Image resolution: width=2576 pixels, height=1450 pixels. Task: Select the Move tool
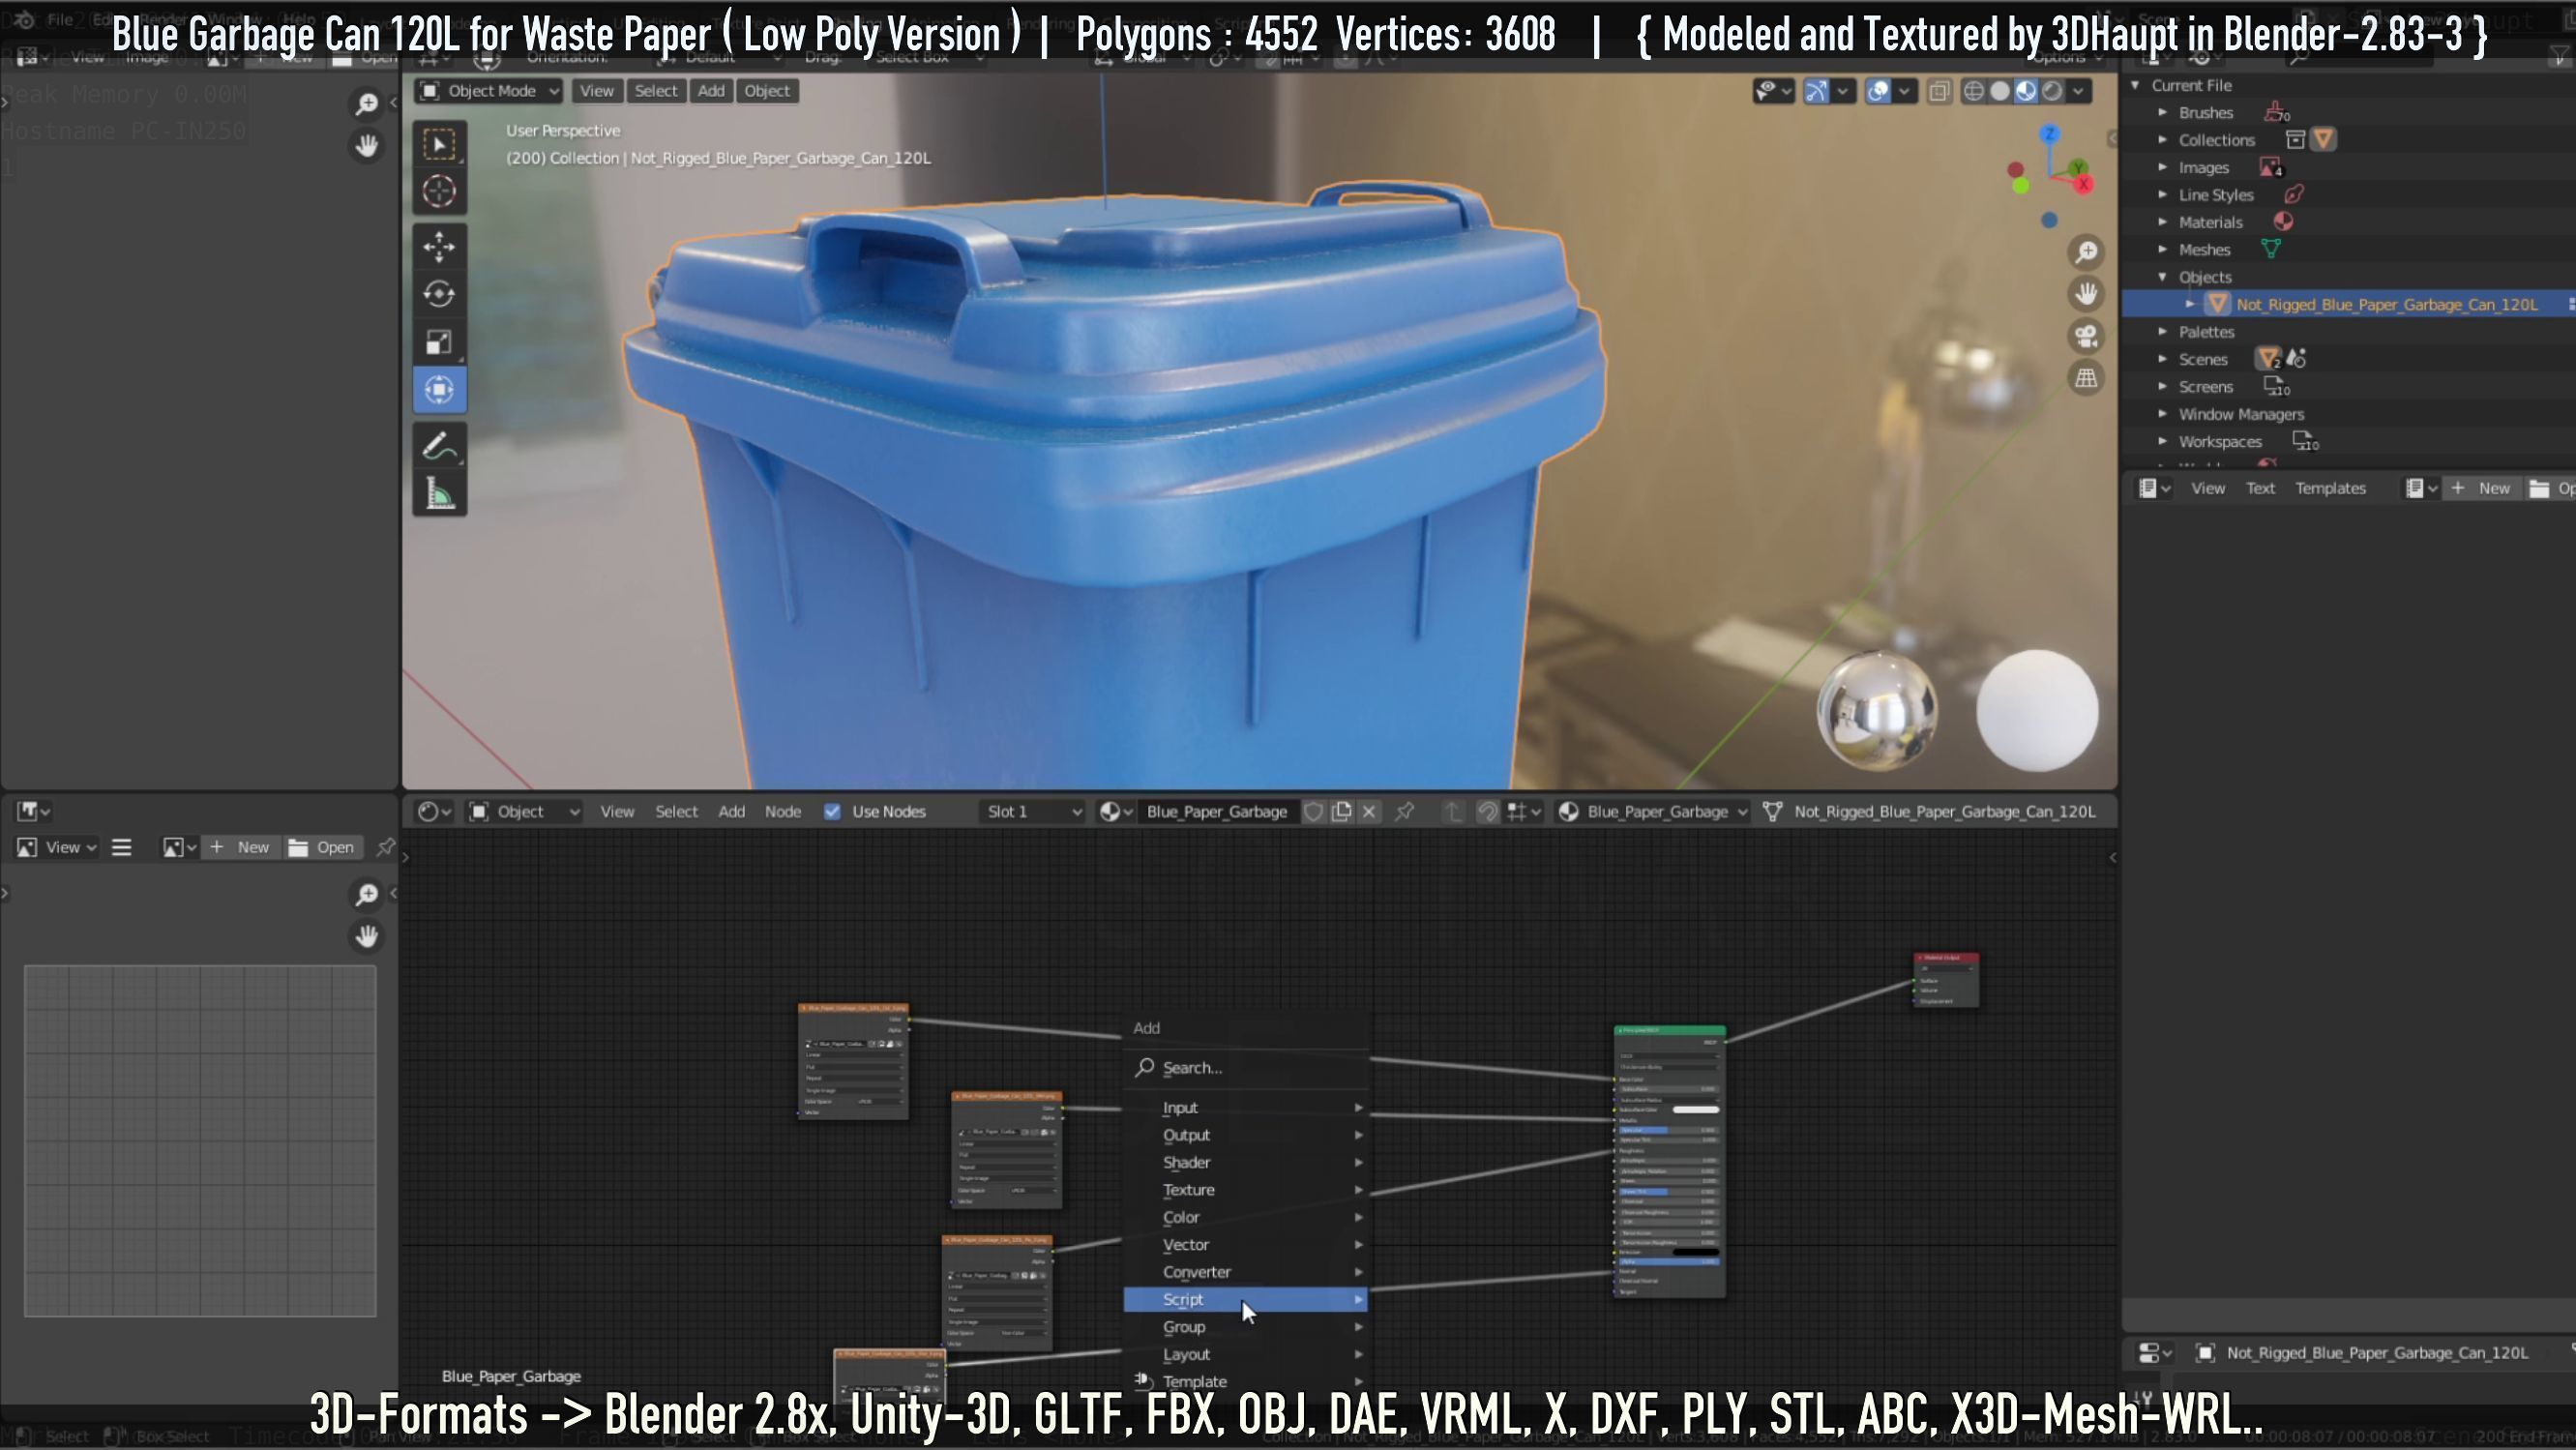point(439,246)
